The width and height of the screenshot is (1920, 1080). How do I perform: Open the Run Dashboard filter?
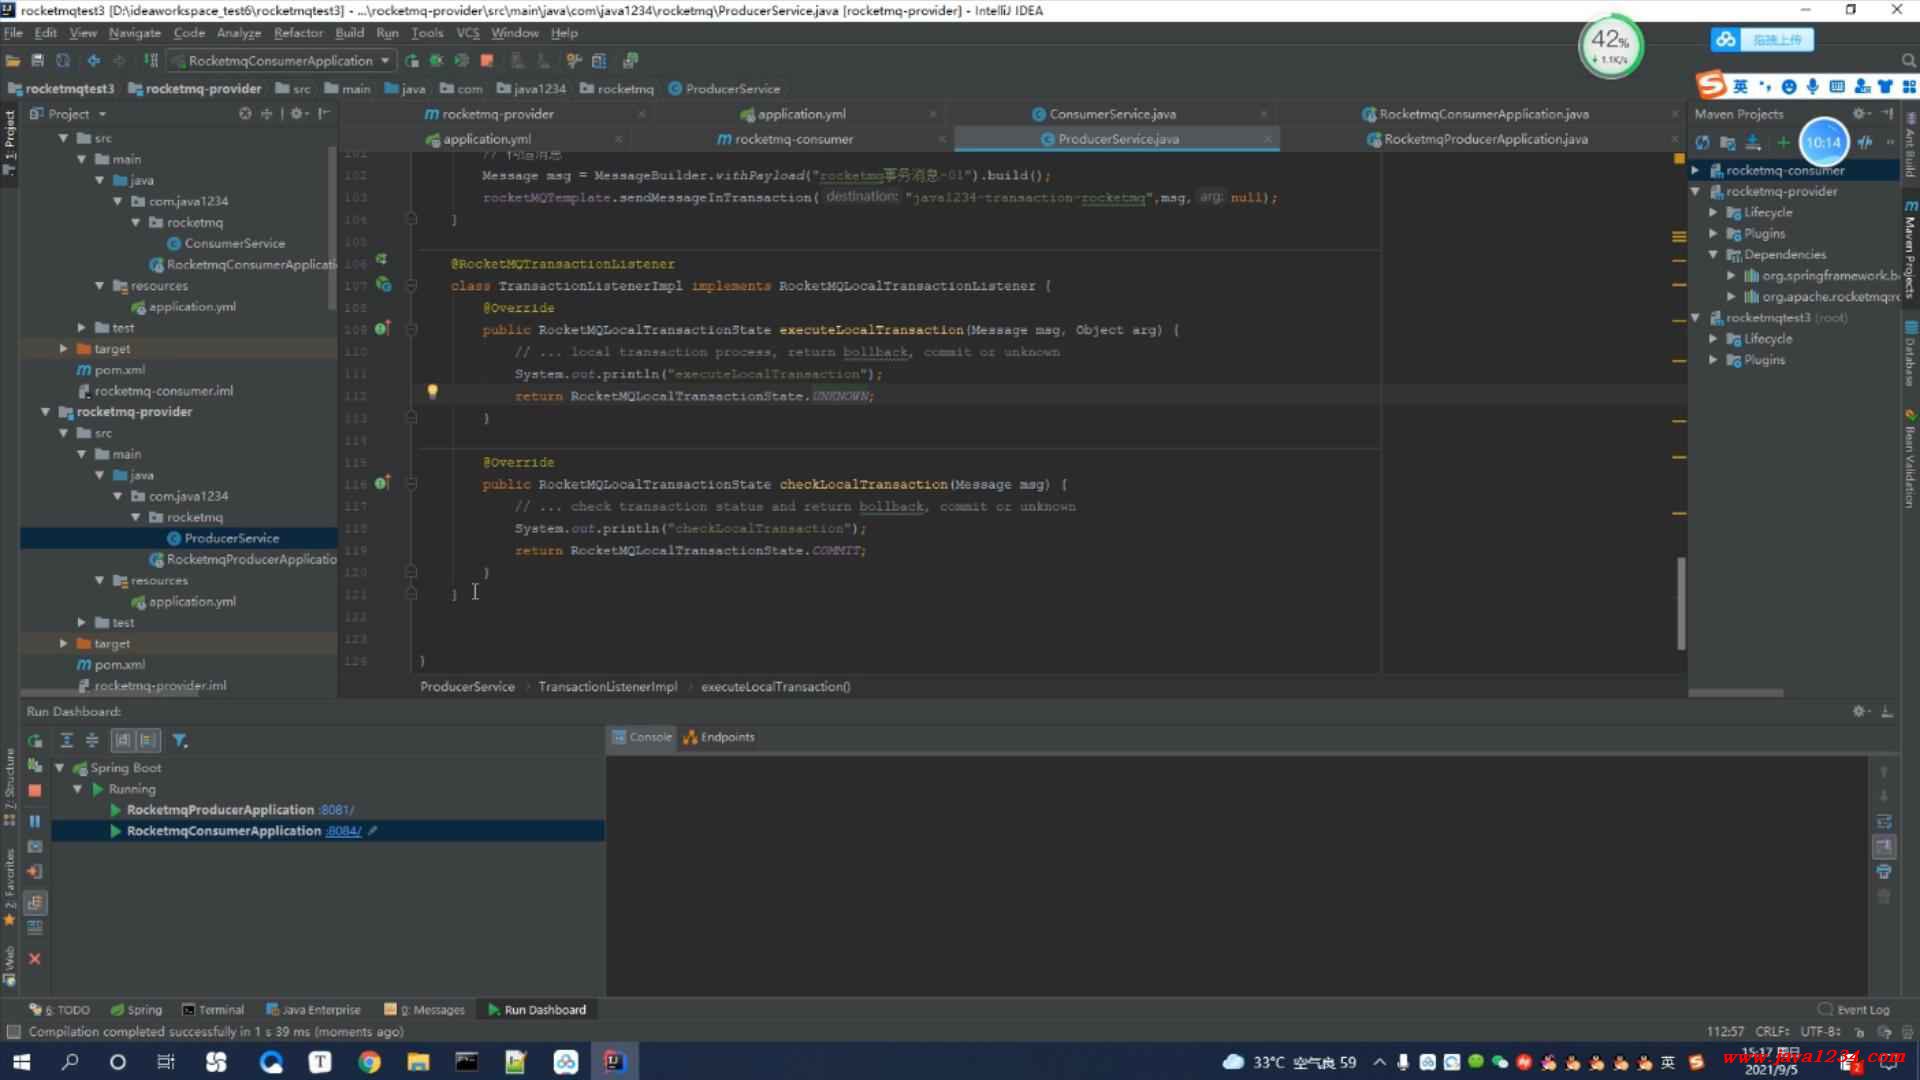pos(179,741)
